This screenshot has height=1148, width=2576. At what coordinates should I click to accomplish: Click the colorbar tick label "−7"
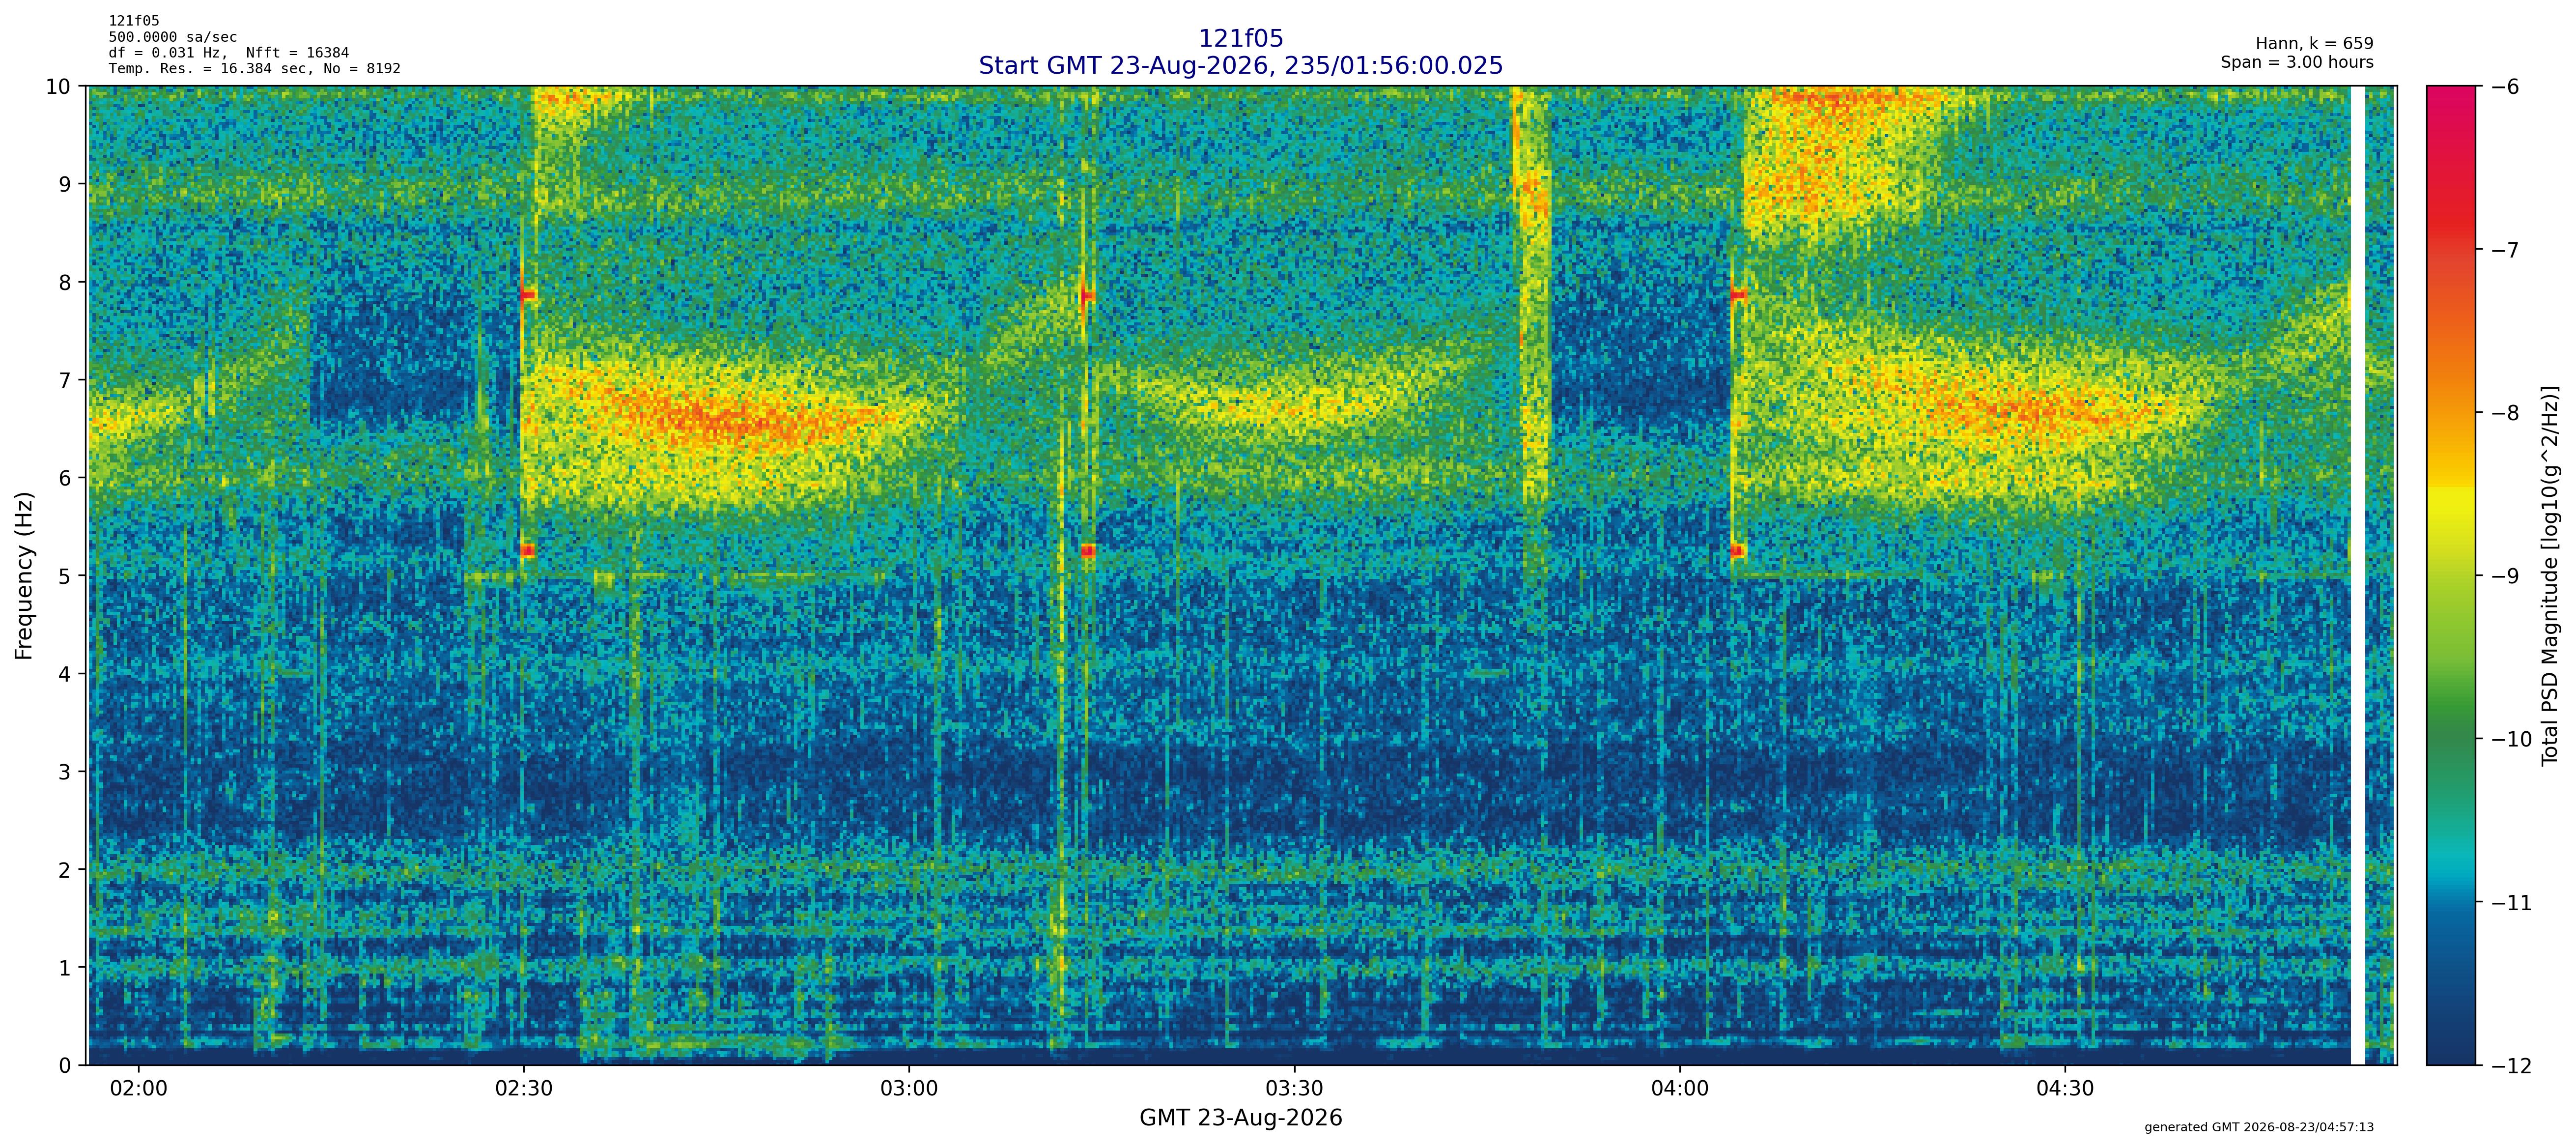point(2503,250)
